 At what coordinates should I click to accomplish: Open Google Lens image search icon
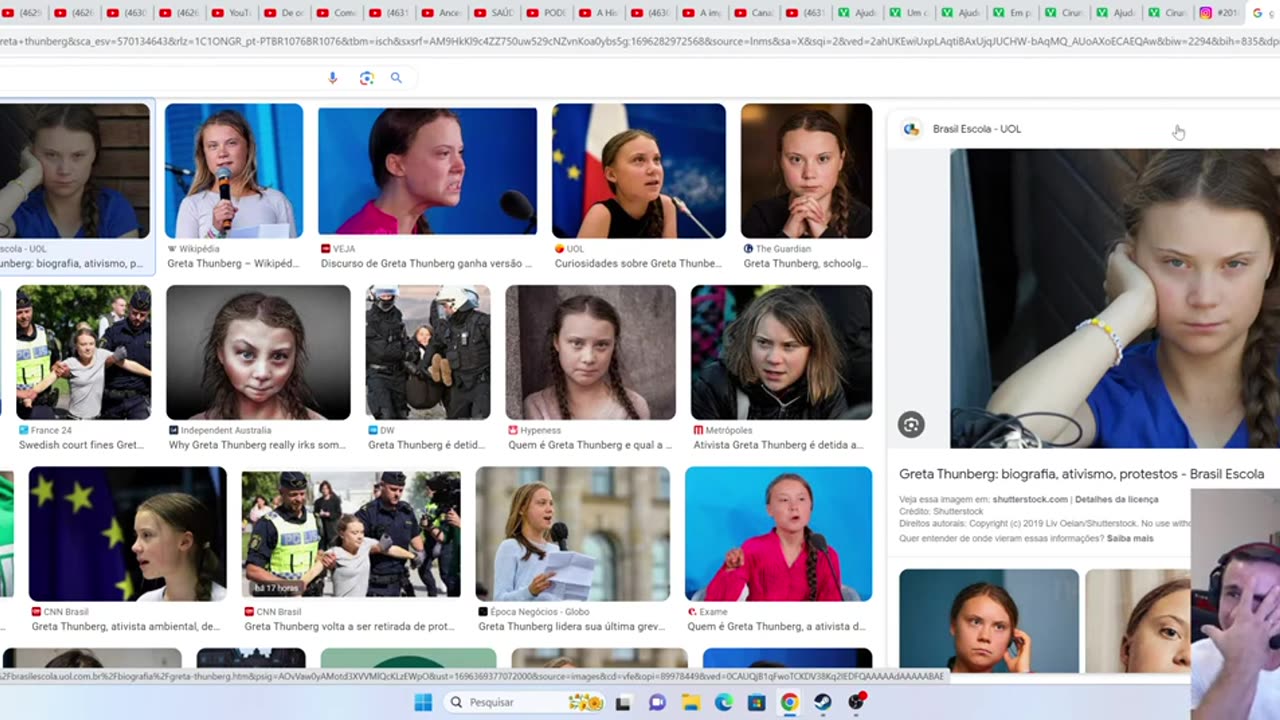point(366,78)
